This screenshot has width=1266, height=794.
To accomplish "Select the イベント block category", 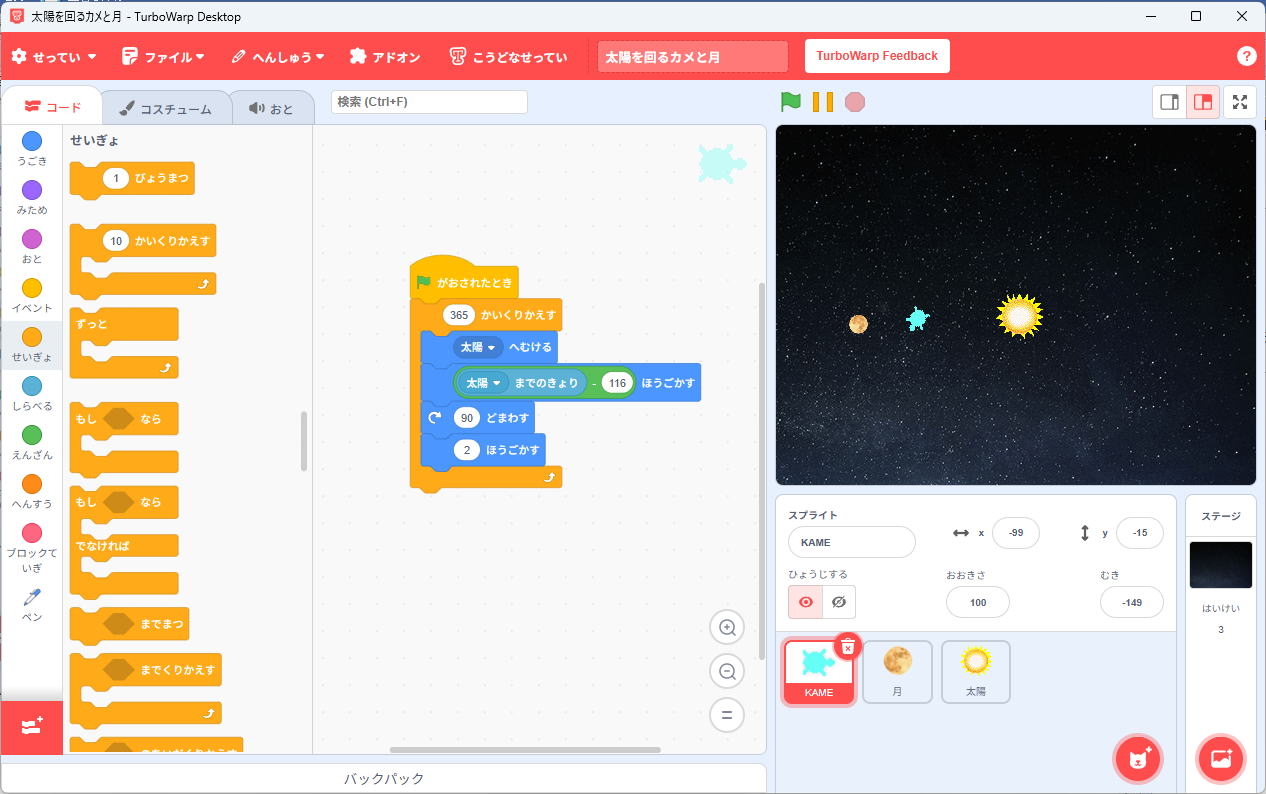I will coord(32,296).
